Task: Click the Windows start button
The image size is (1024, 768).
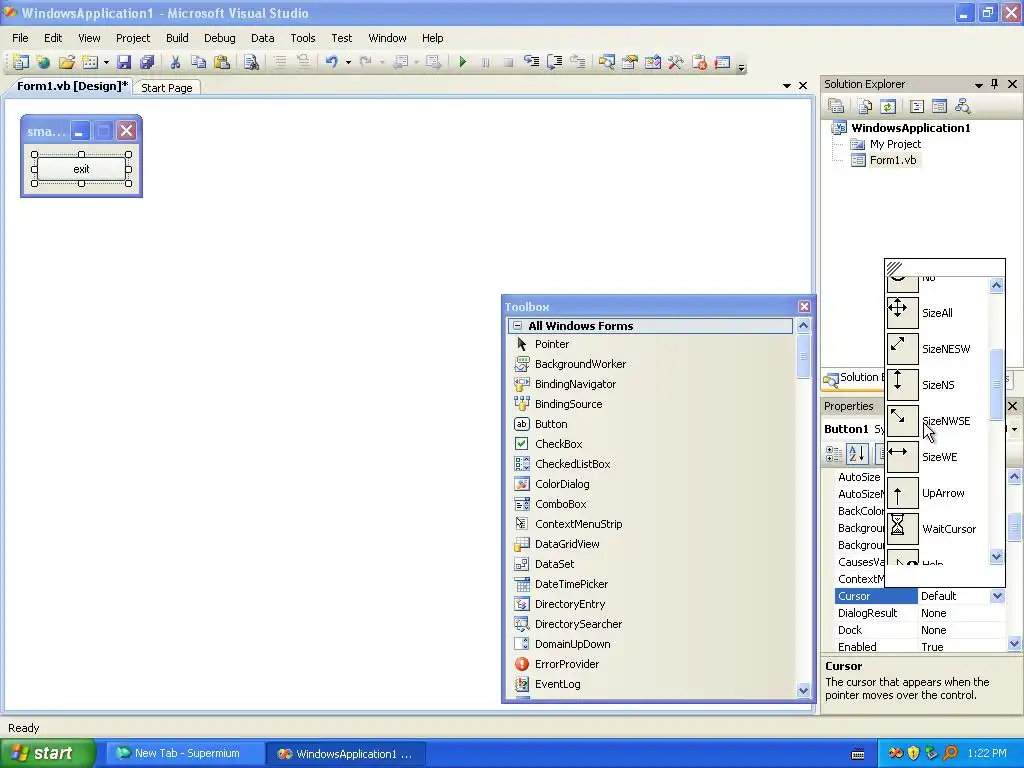Action: click(x=48, y=753)
